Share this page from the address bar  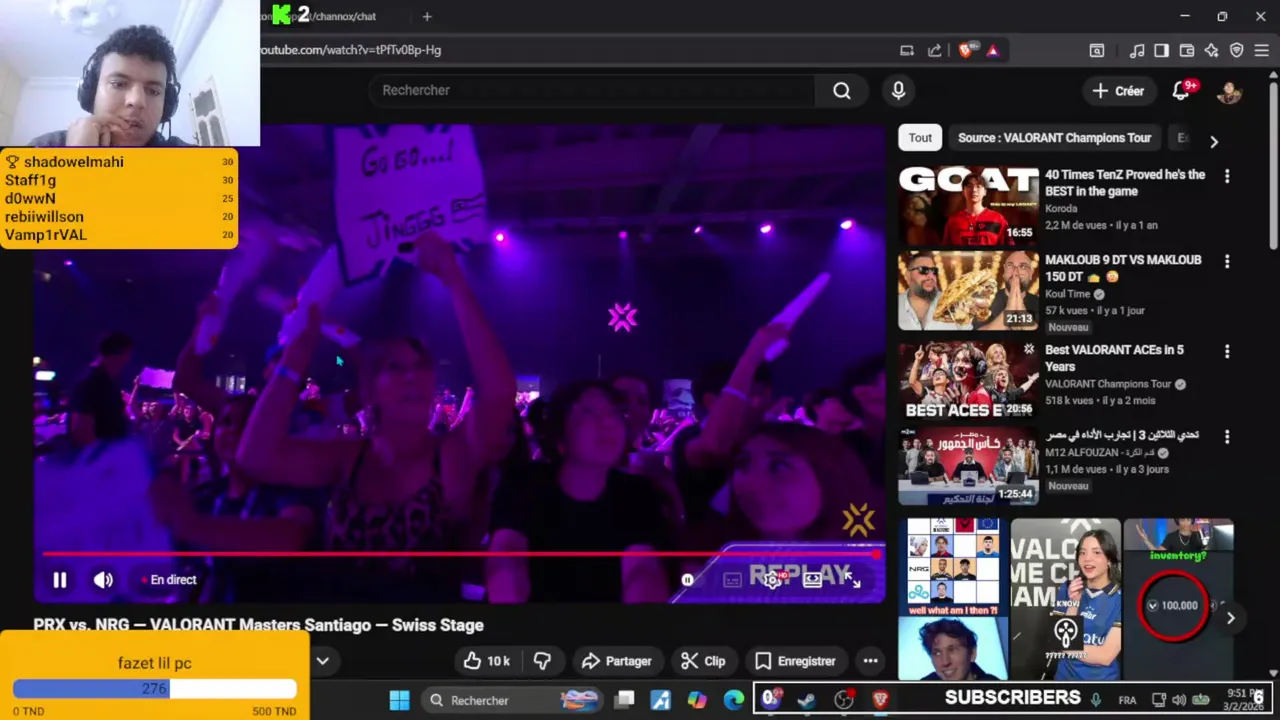[x=934, y=50]
